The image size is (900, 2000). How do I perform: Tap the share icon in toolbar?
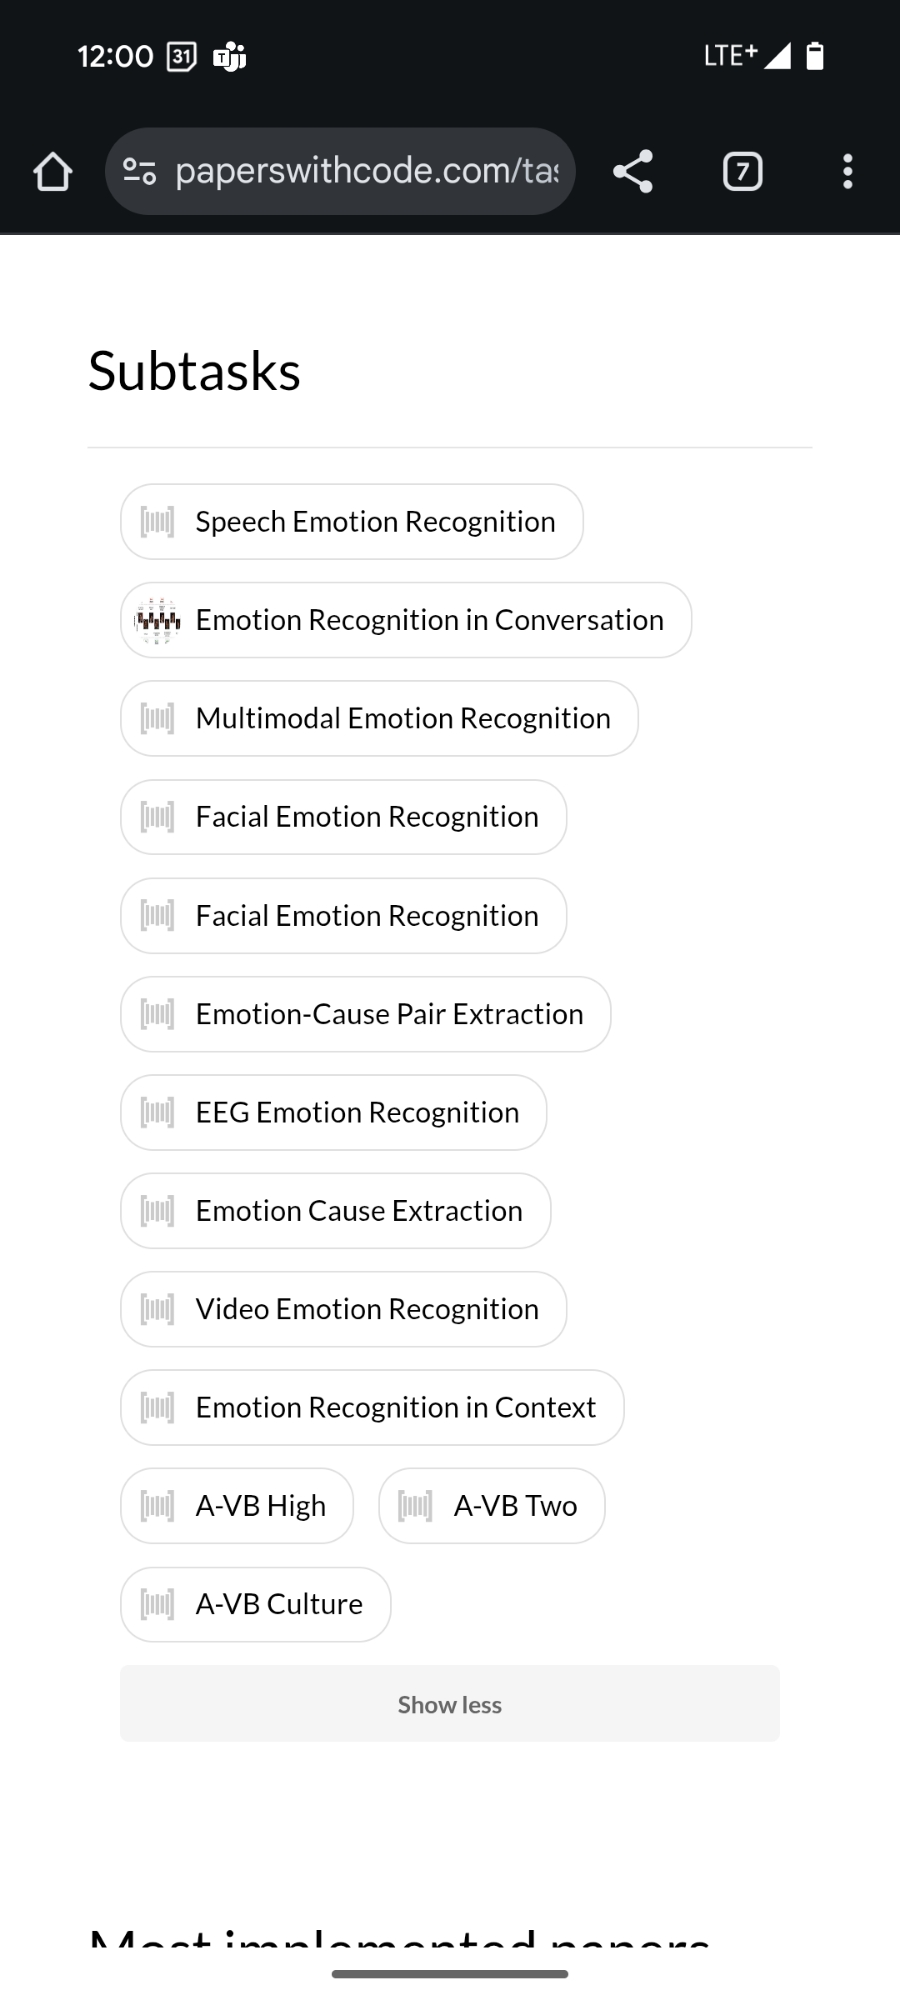pyautogui.click(x=633, y=171)
